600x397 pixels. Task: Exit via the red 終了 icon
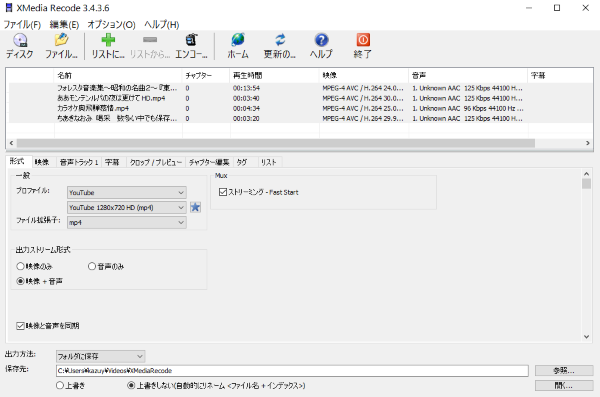[363, 46]
